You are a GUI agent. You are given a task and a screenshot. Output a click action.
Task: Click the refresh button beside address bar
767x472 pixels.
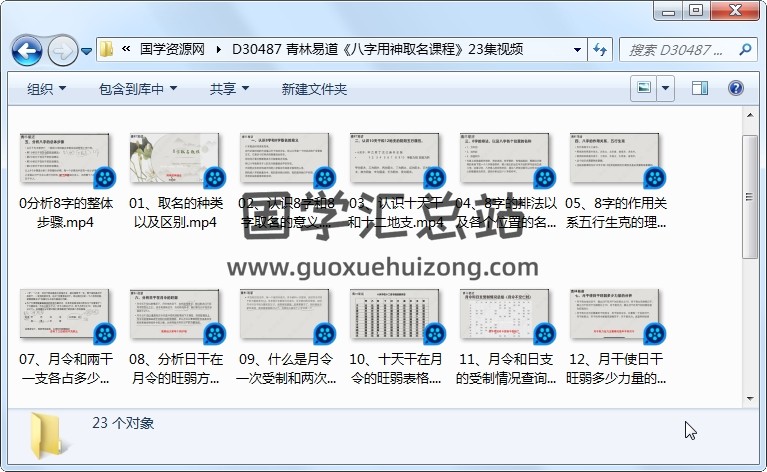click(x=600, y=49)
